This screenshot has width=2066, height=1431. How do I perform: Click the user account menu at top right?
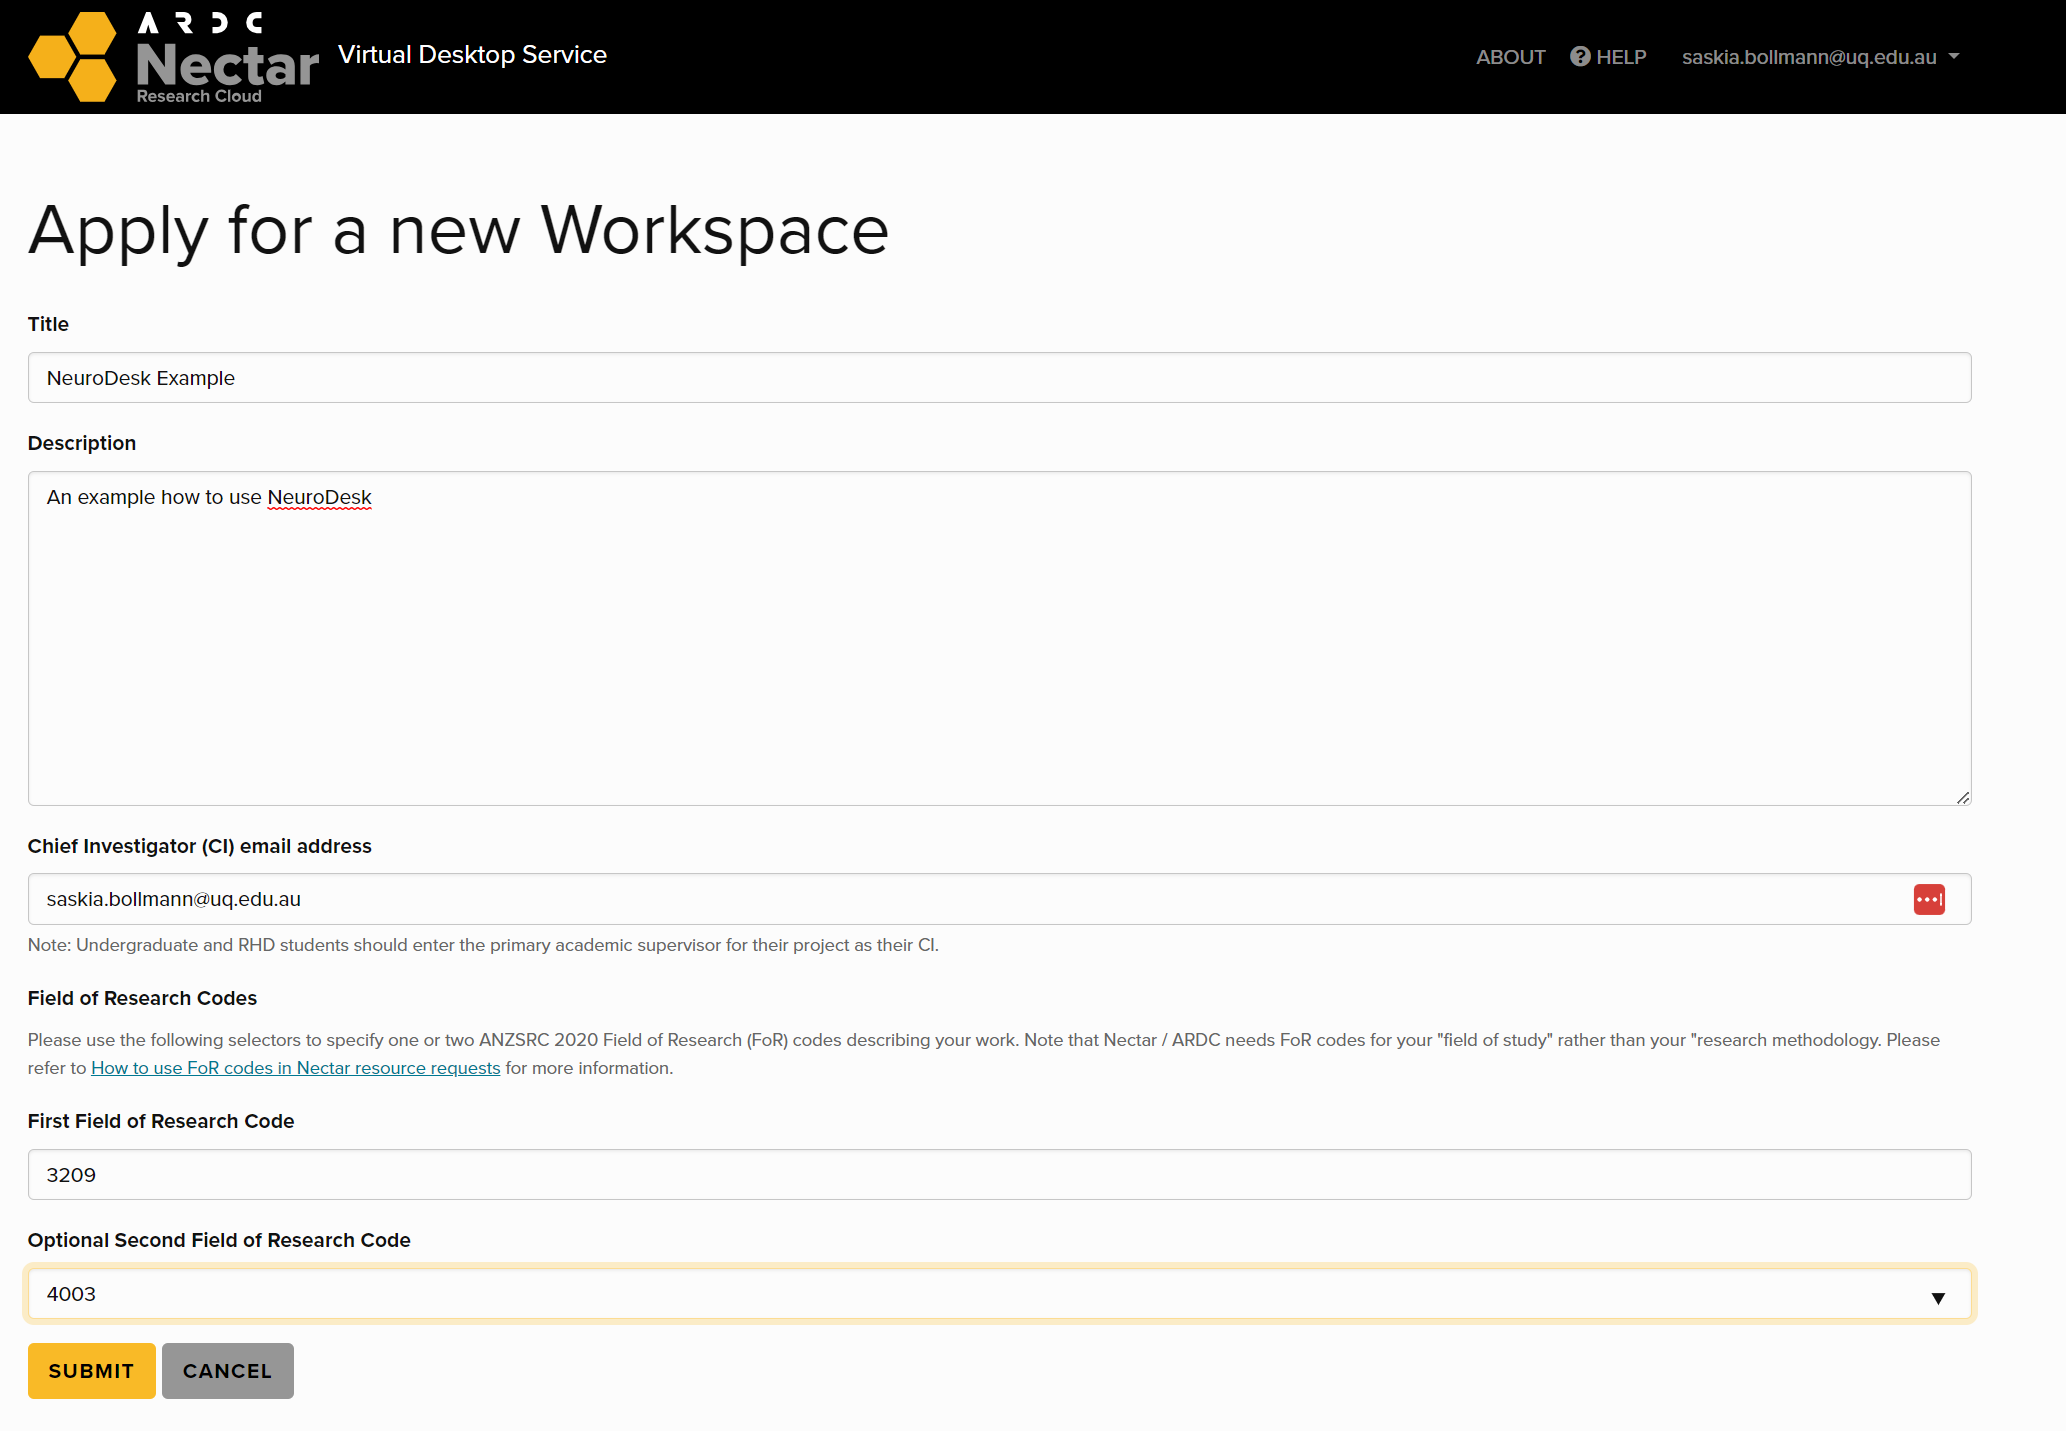(x=1820, y=56)
